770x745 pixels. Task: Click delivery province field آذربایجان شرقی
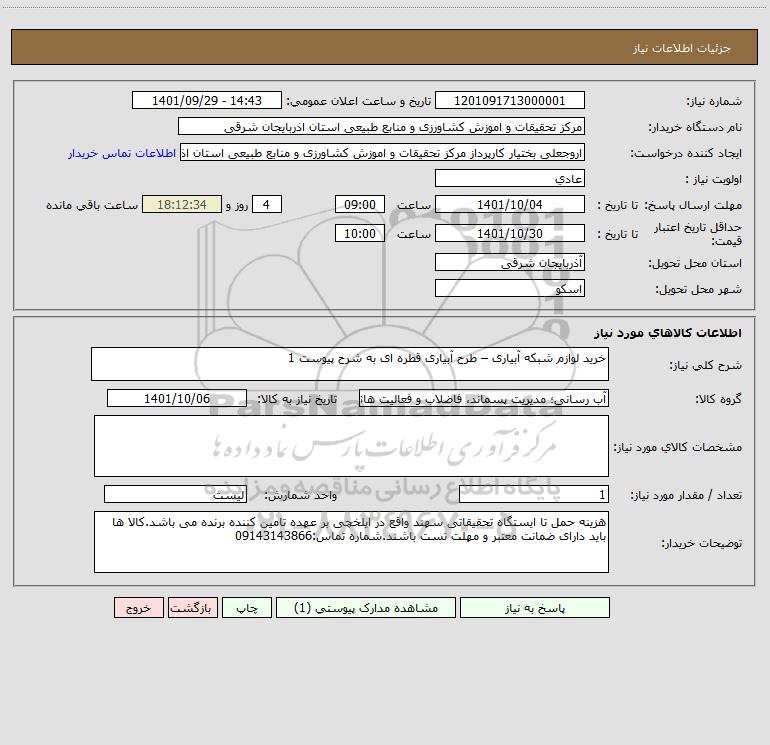[510, 262]
